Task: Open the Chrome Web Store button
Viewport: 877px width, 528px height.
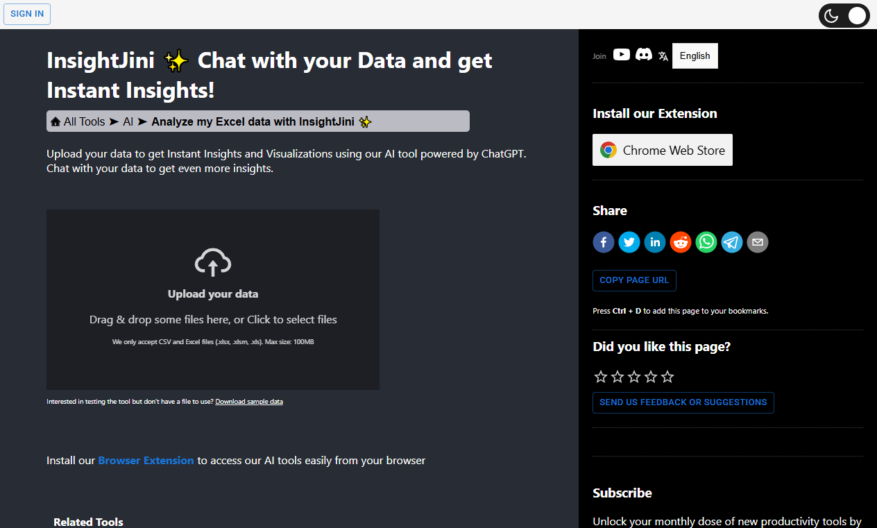Action: (x=662, y=150)
